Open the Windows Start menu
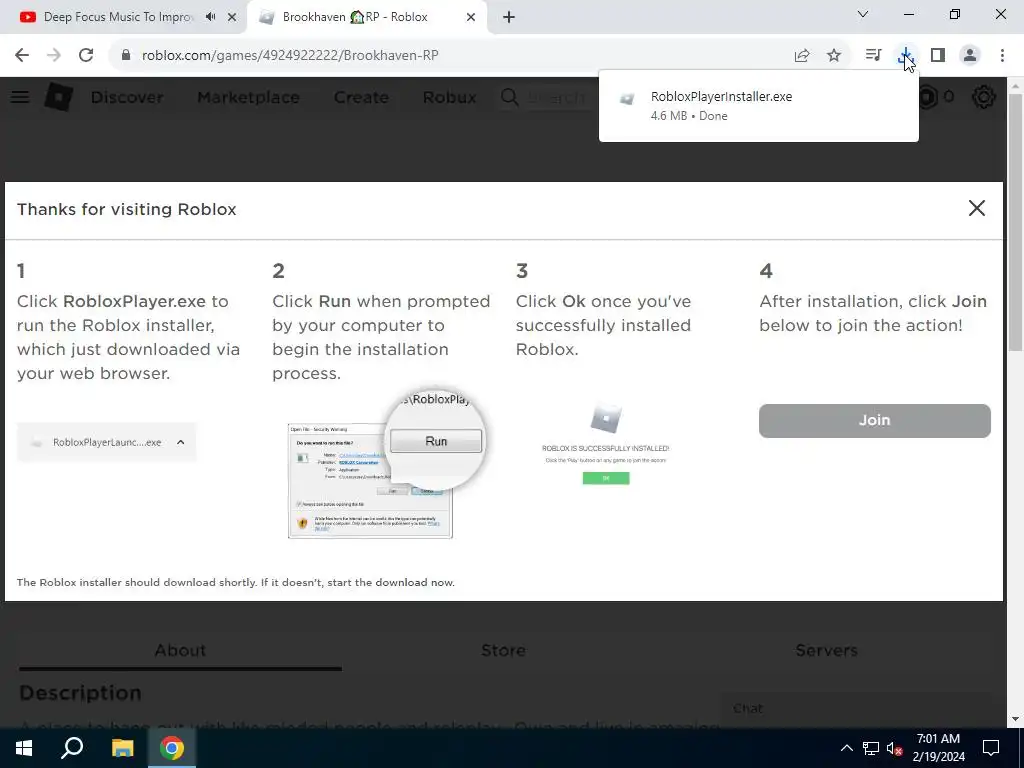The width and height of the screenshot is (1024, 768). pos(24,748)
